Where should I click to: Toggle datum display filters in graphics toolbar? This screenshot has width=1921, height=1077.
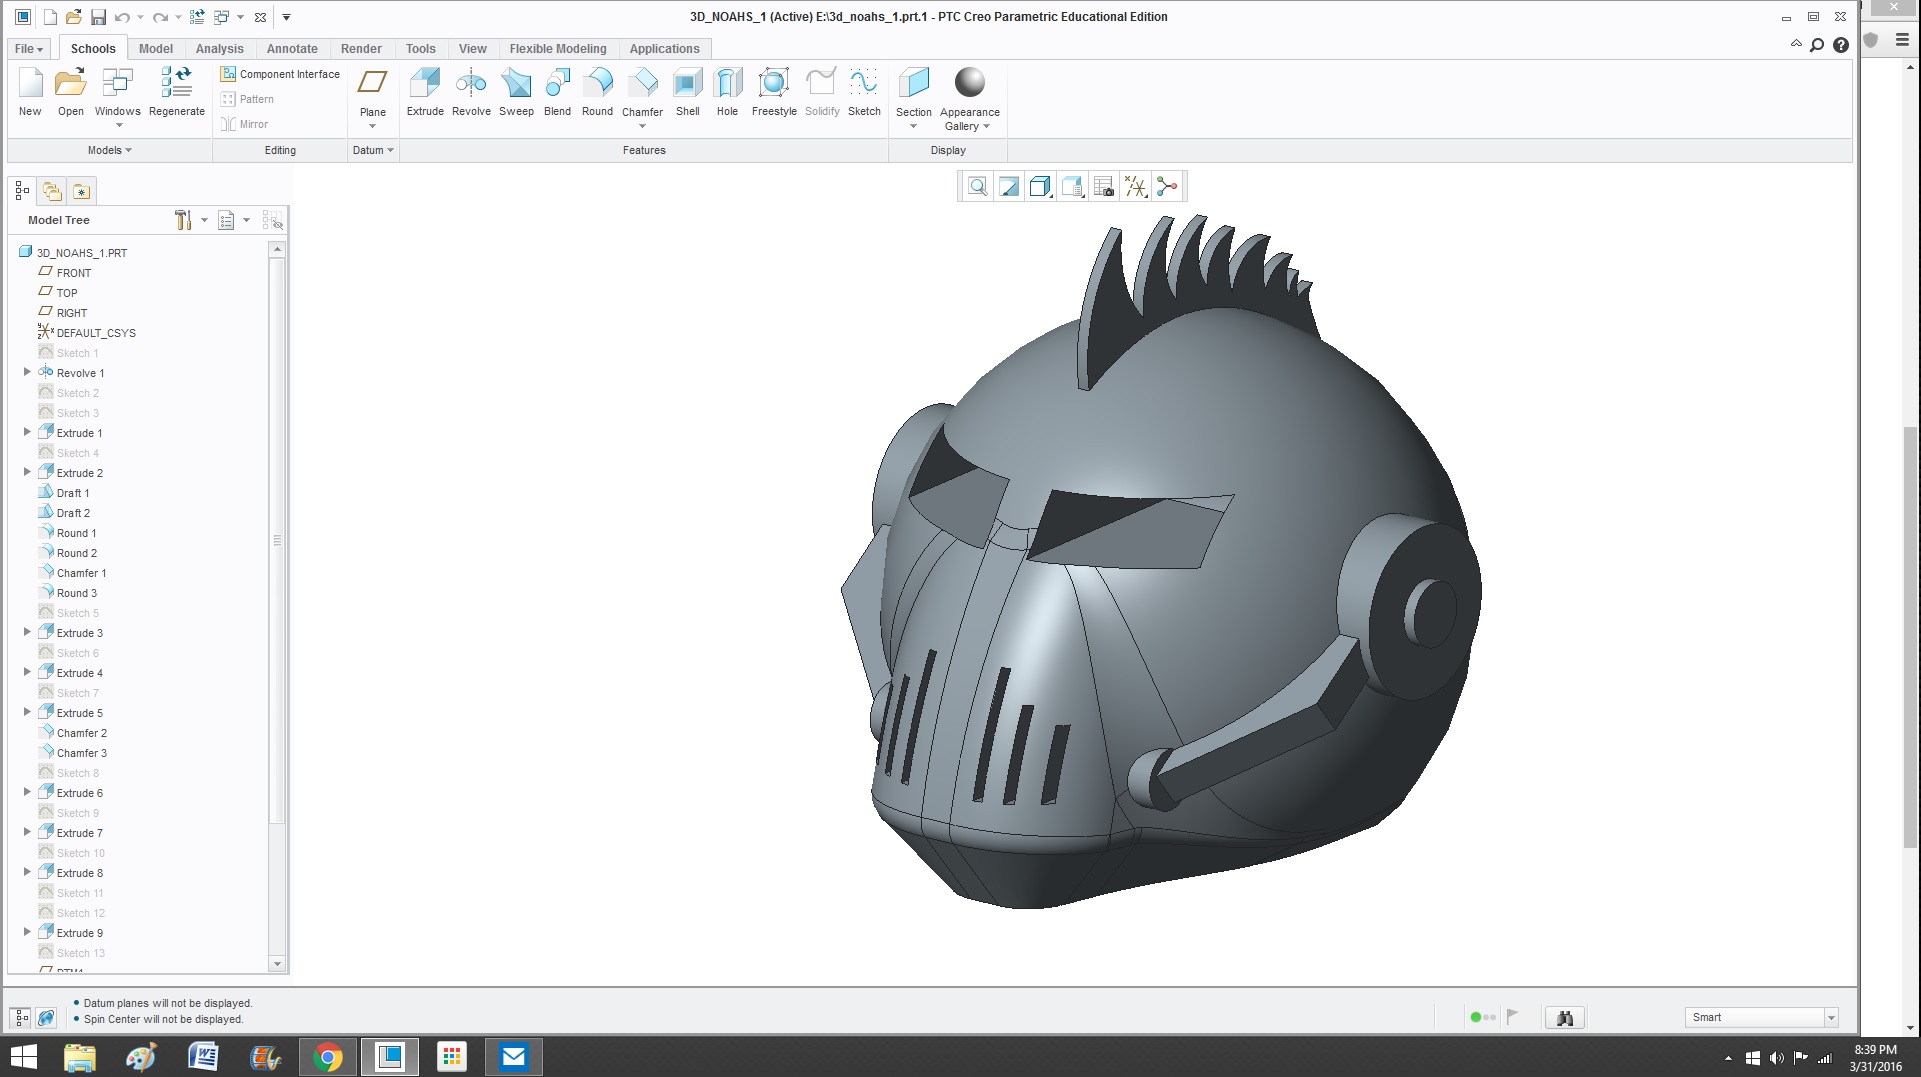[x=1135, y=187]
